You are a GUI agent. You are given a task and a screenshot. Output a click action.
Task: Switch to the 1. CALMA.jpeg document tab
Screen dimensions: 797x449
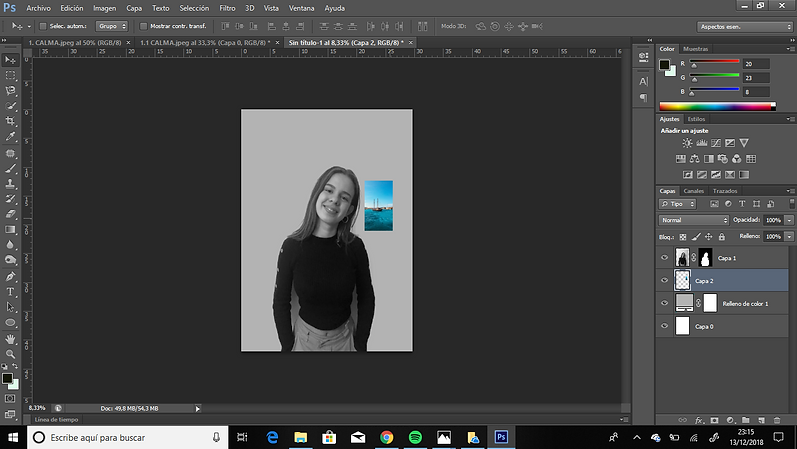click(76, 43)
